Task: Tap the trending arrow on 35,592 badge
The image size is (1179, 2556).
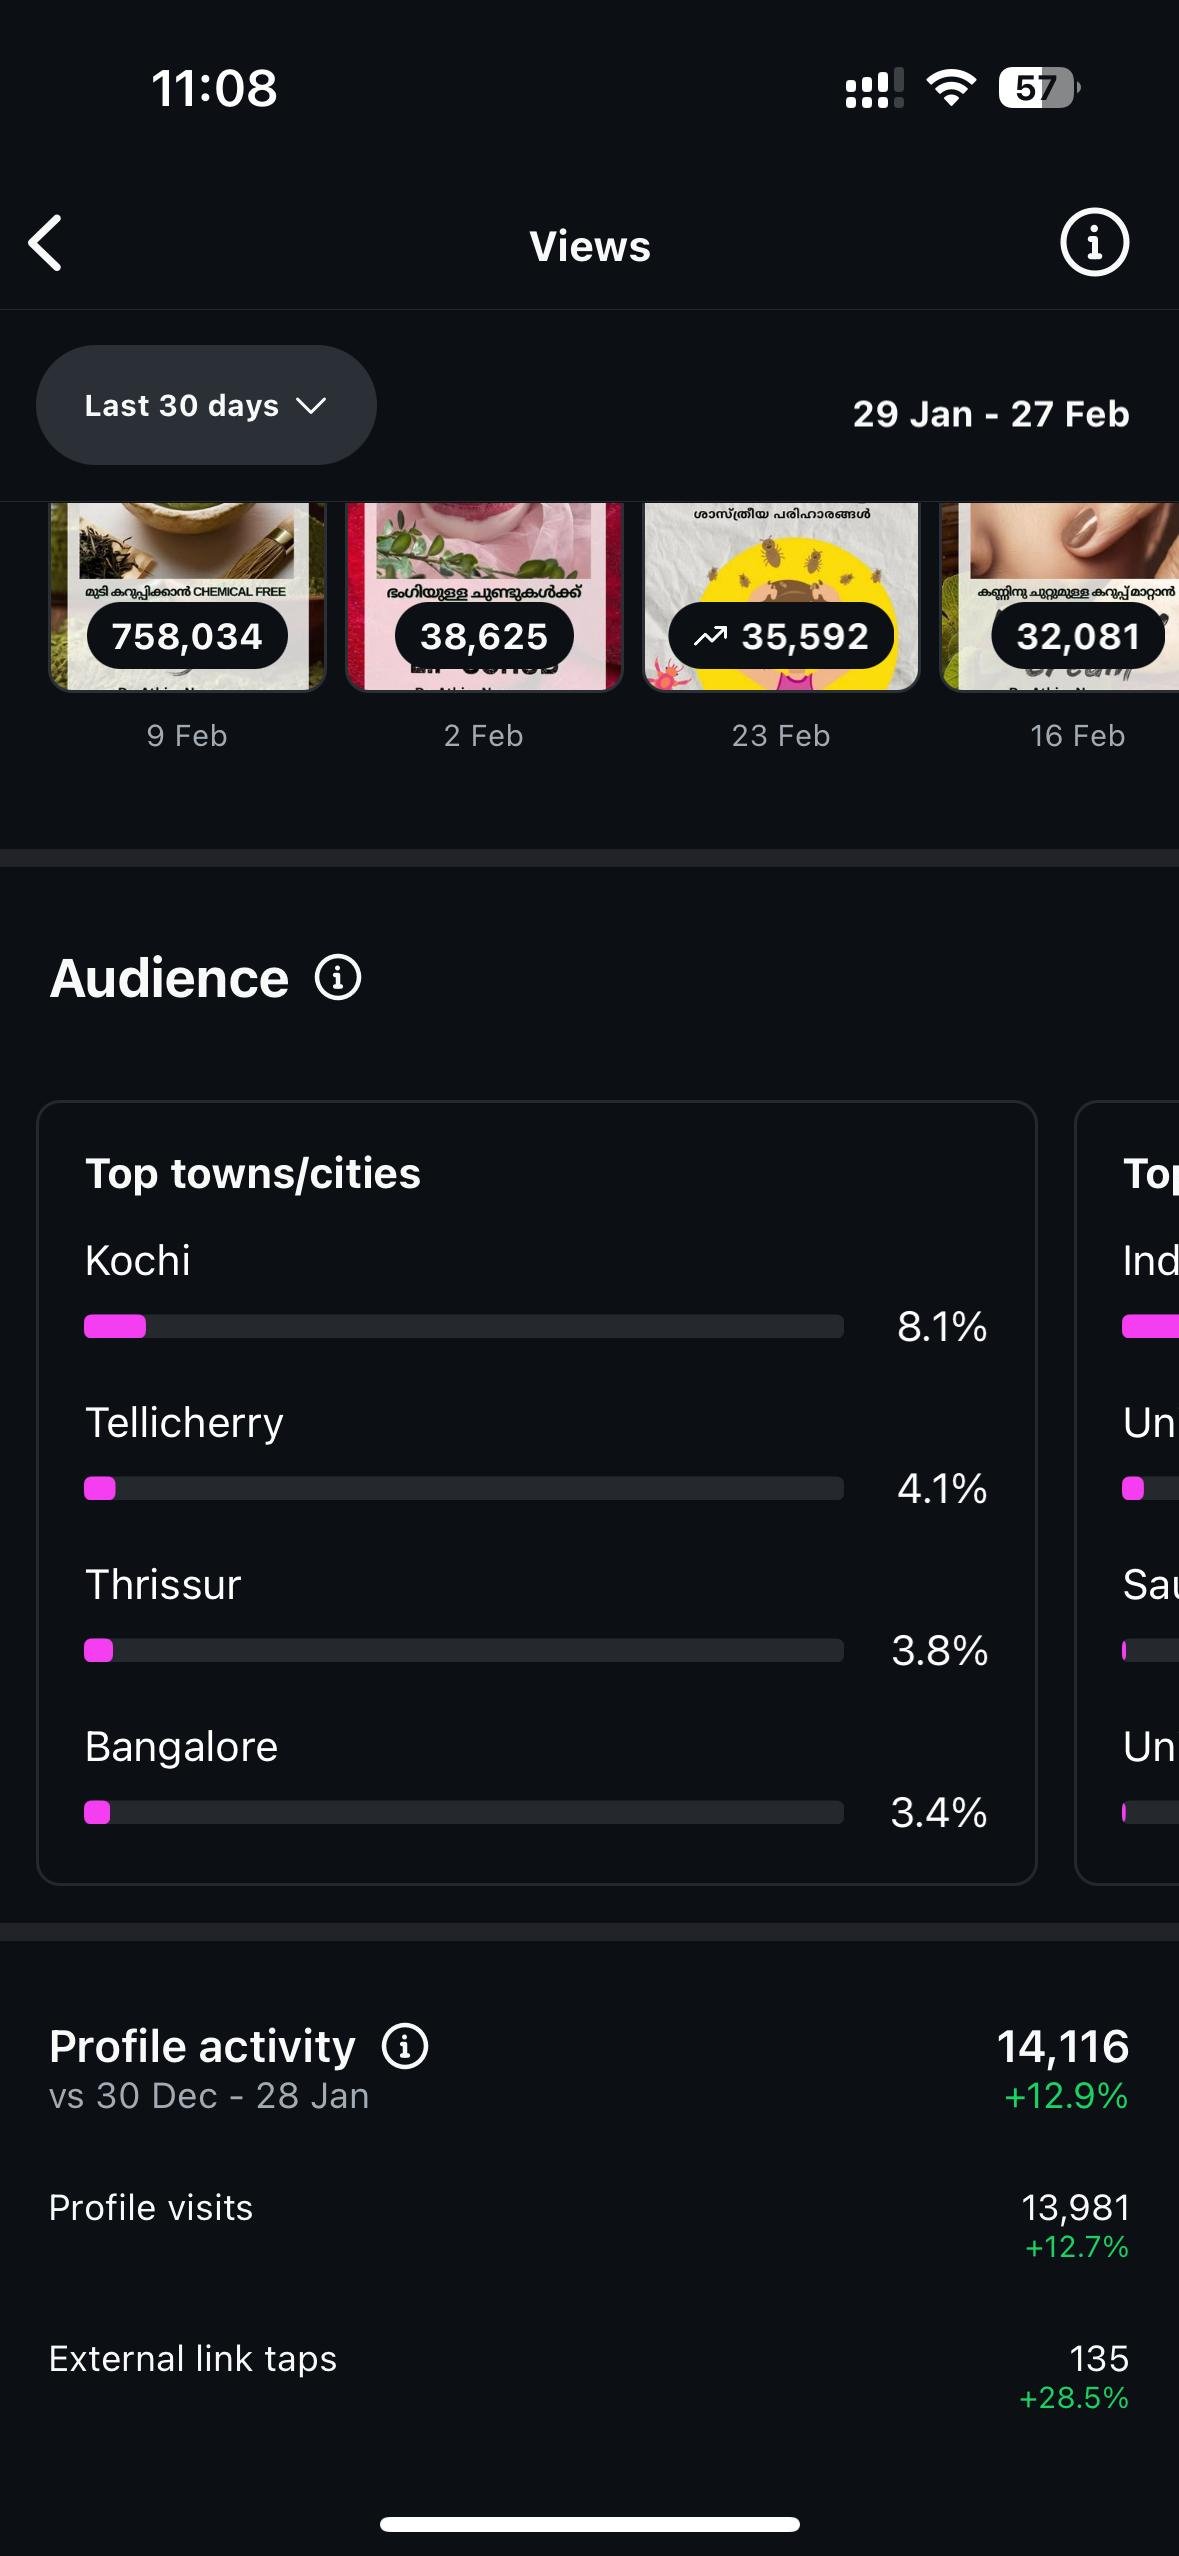Action: [710, 636]
